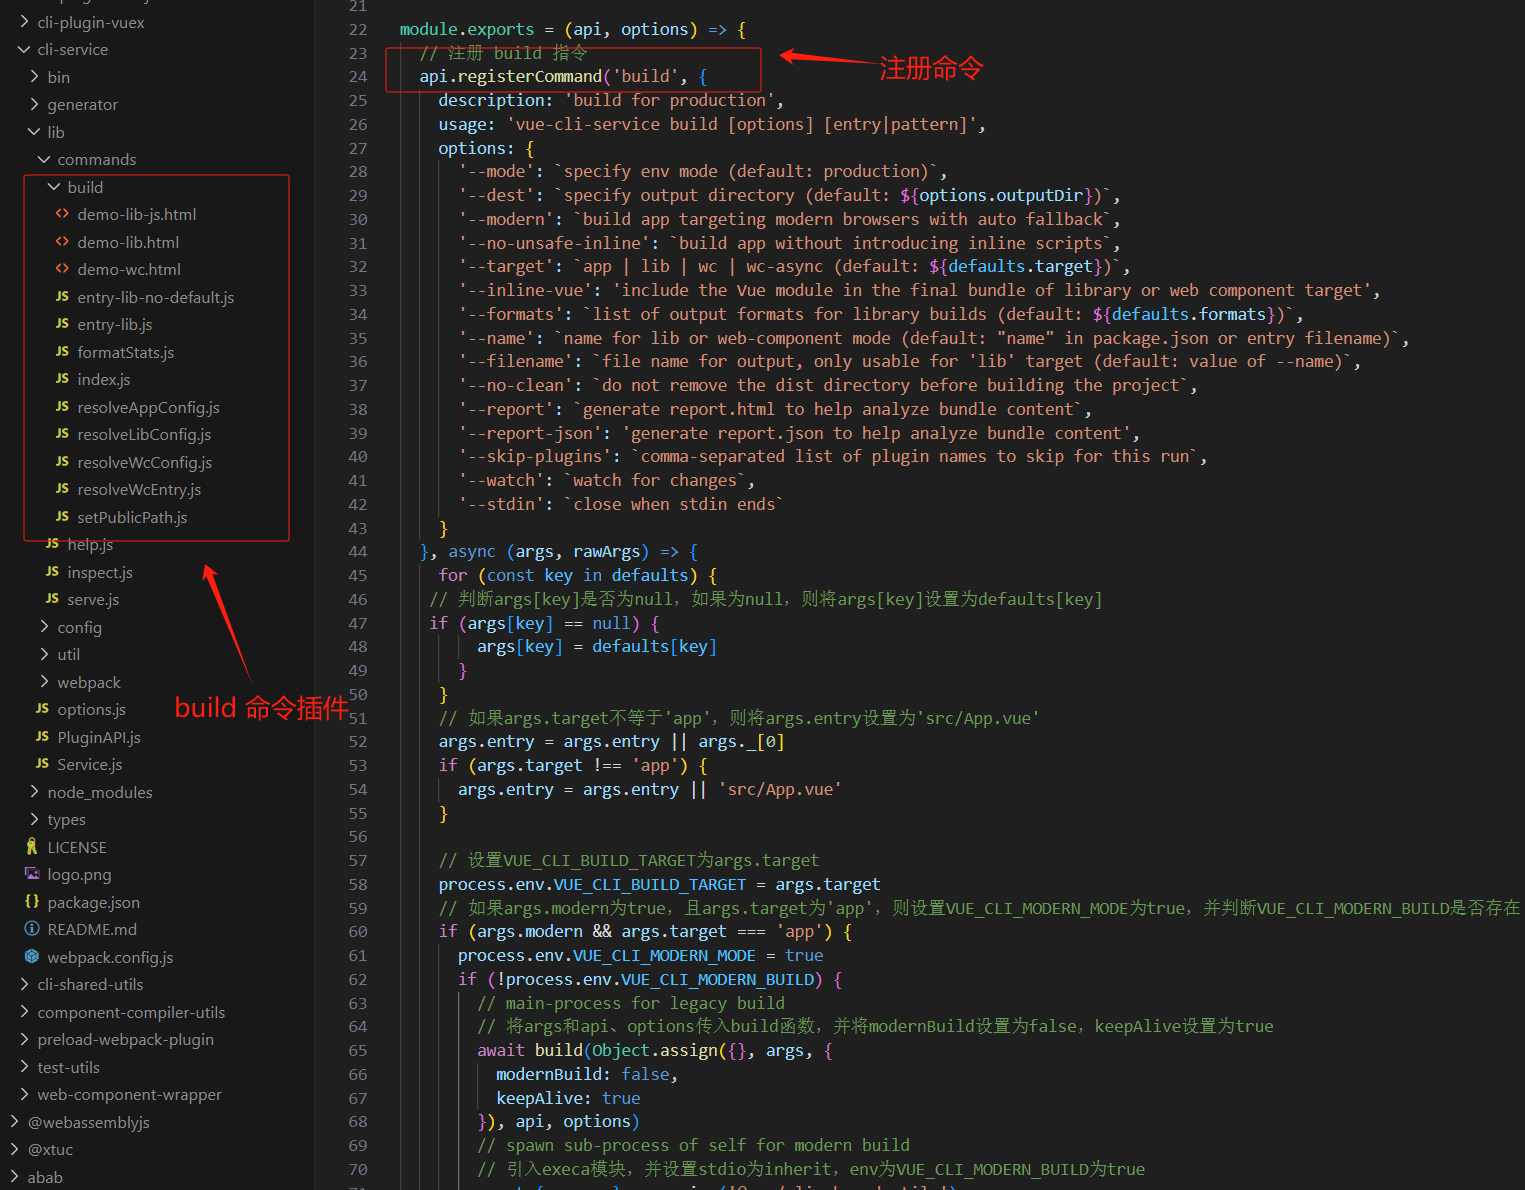Collapse the lib folder

tap(34, 132)
